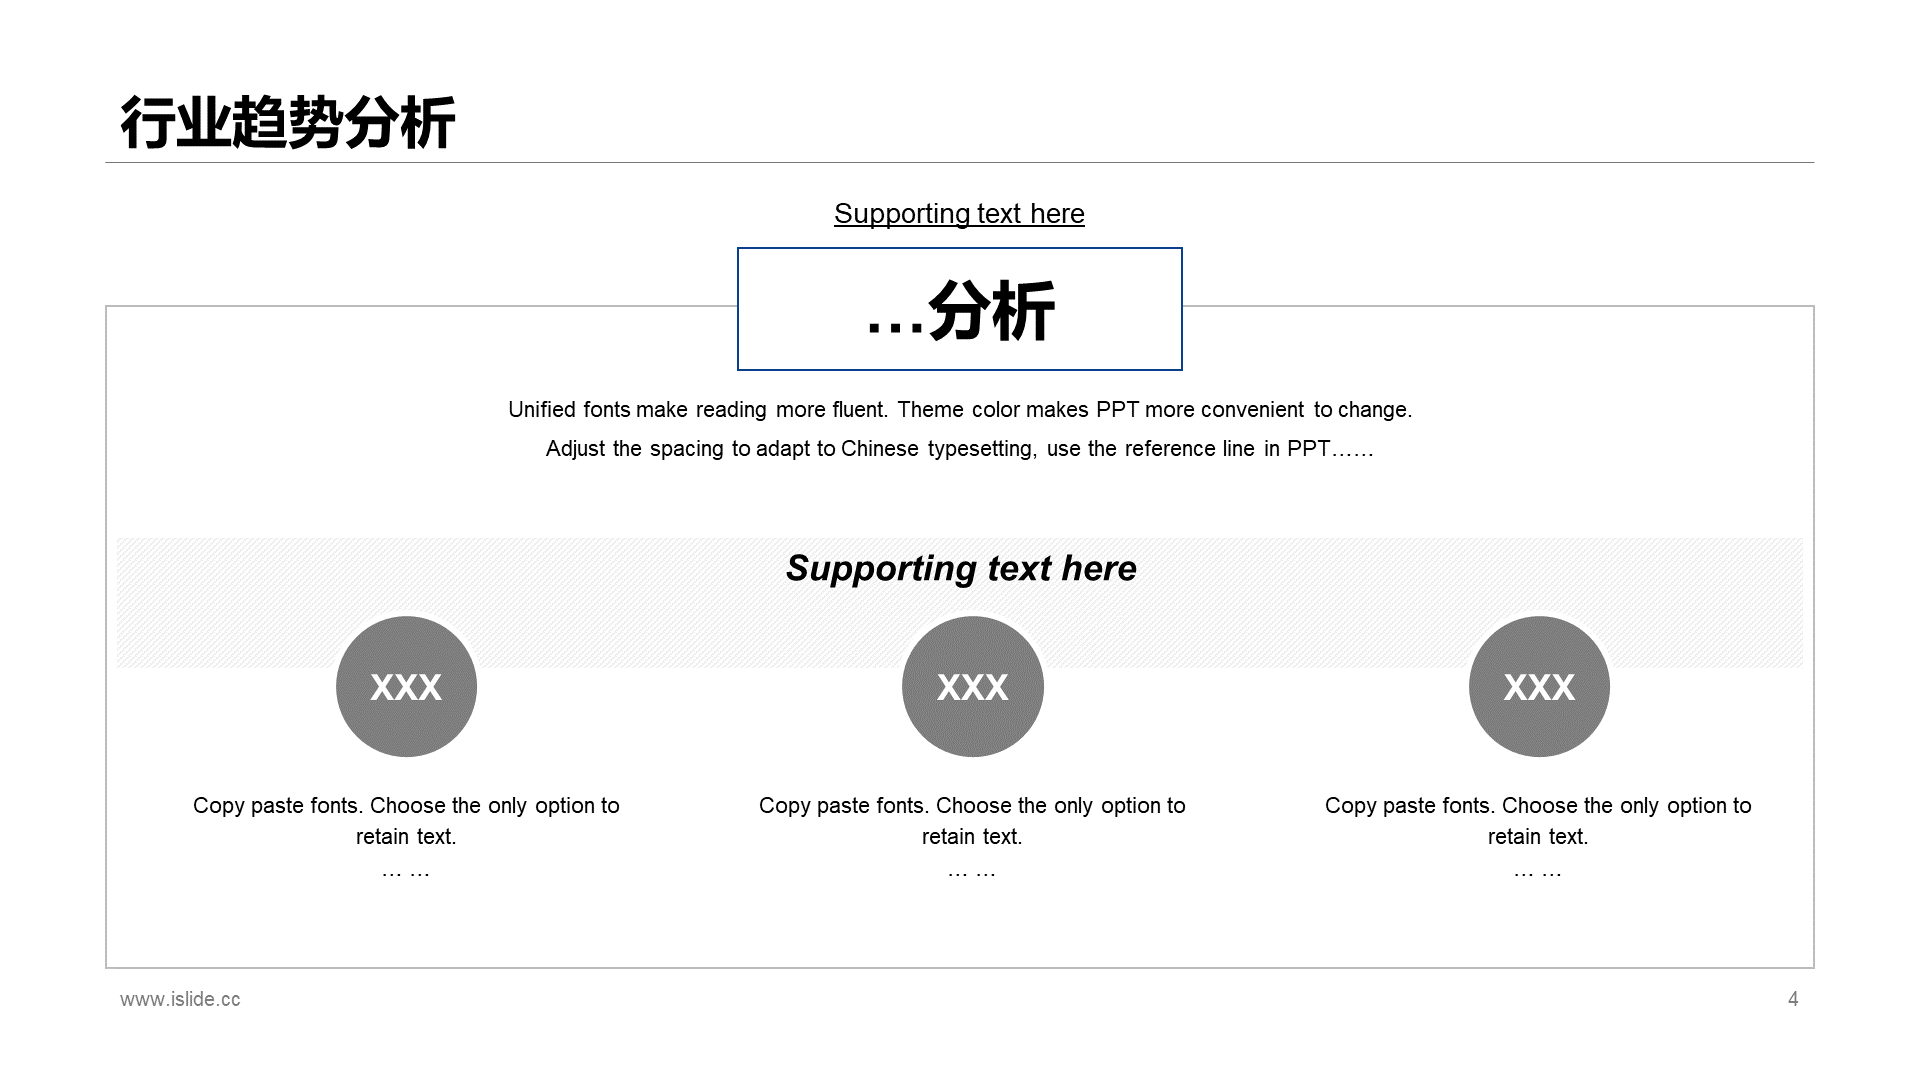Click the ellipsis under the middle text block

point(972,873)
